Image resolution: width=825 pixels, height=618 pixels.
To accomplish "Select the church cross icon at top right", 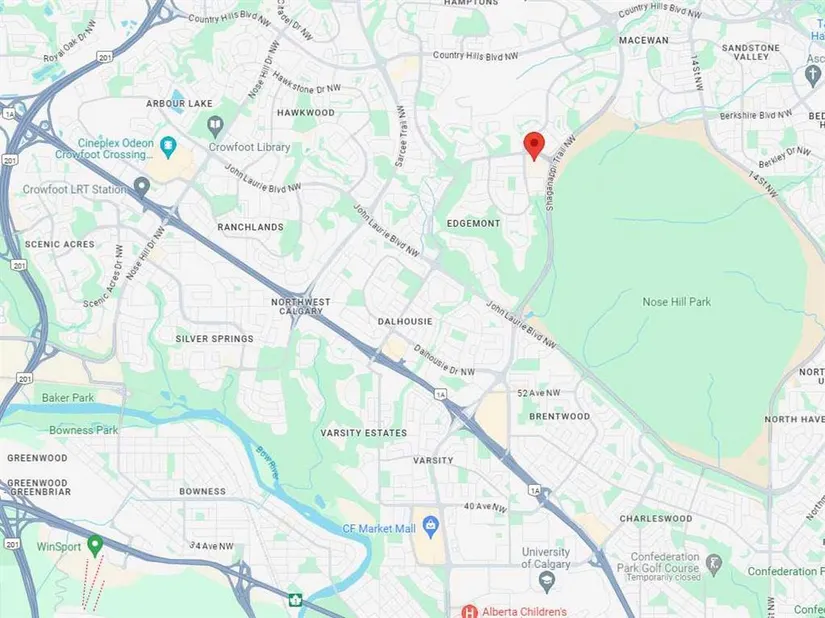I will point(813,76).
